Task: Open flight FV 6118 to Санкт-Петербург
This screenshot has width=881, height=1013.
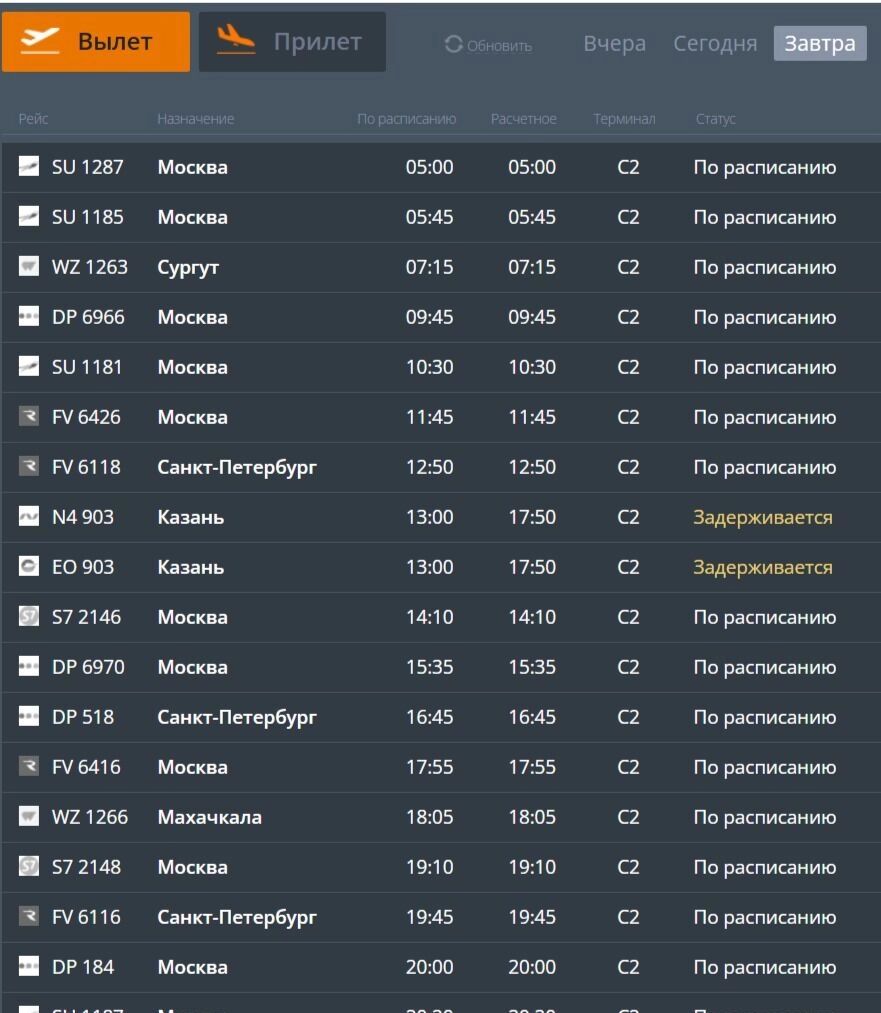Action: pyautogui.click(x=237, y=467)
